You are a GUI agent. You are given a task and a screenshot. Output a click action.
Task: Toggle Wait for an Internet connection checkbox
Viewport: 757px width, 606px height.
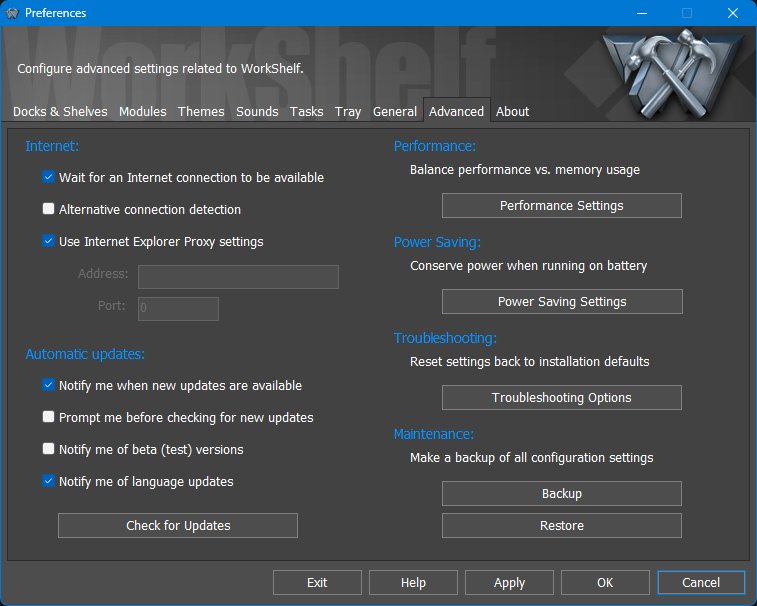point(48,177)
